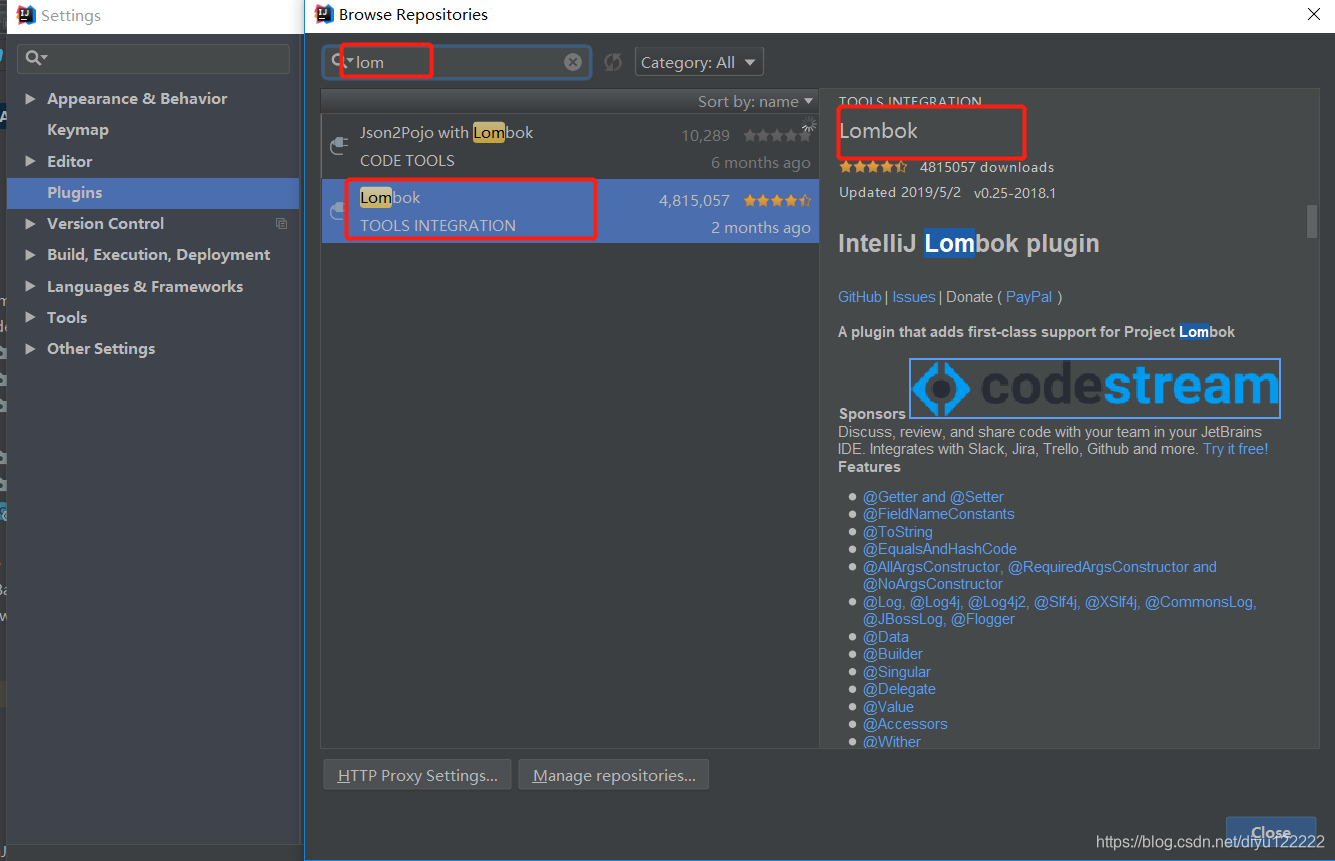Click the plugin search input field

pos(457,62)
